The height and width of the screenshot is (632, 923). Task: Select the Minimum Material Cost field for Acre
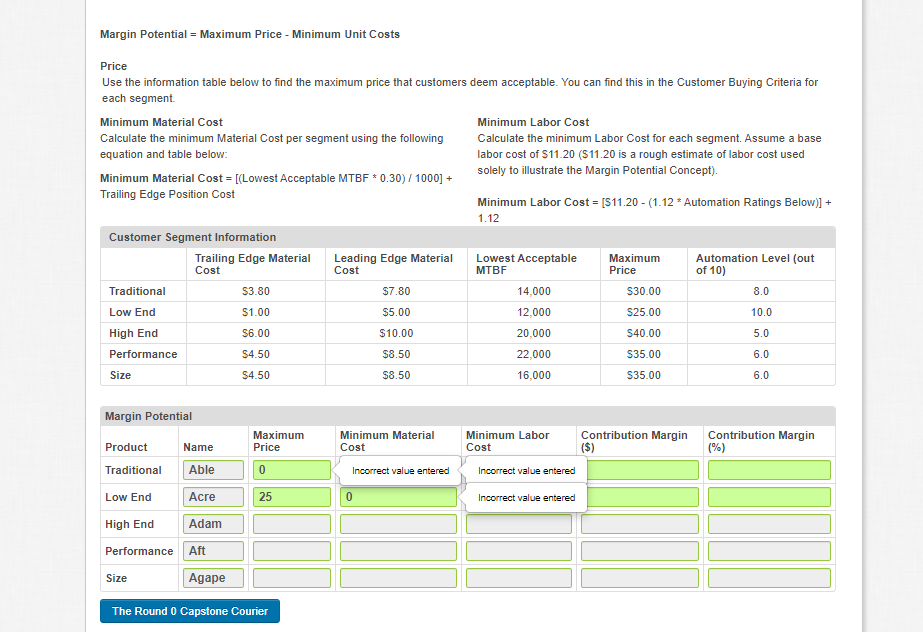tap(397, 496)
